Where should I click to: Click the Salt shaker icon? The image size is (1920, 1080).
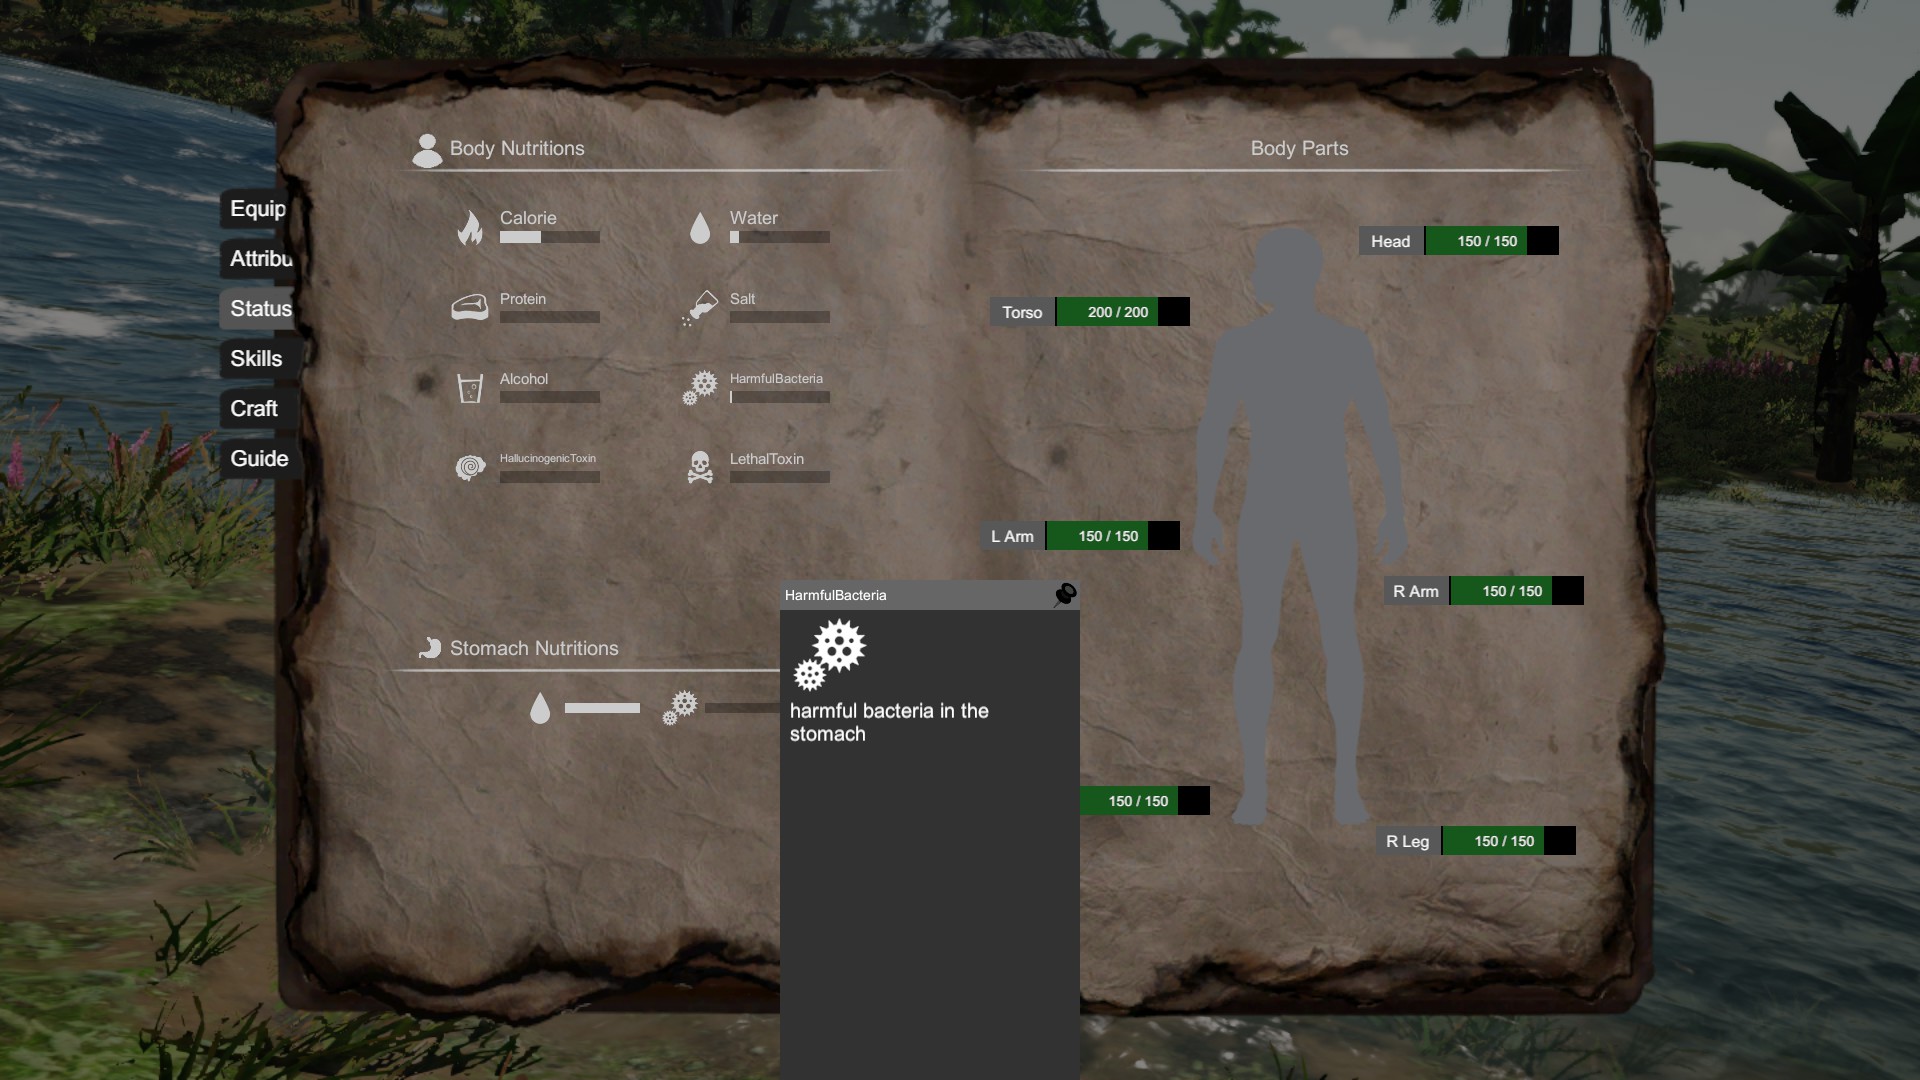[700, 307]
